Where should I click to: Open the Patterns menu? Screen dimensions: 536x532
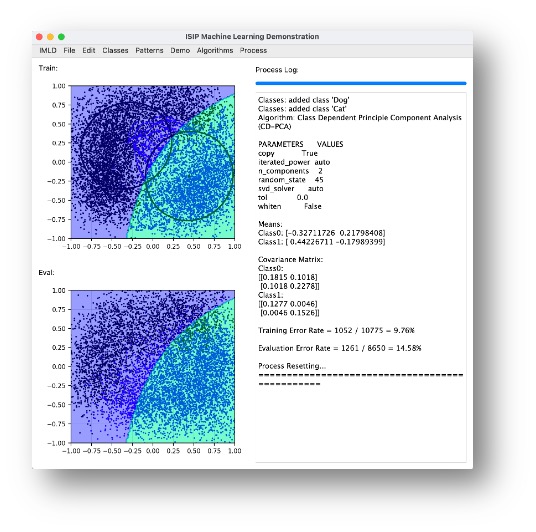(149, 51)
